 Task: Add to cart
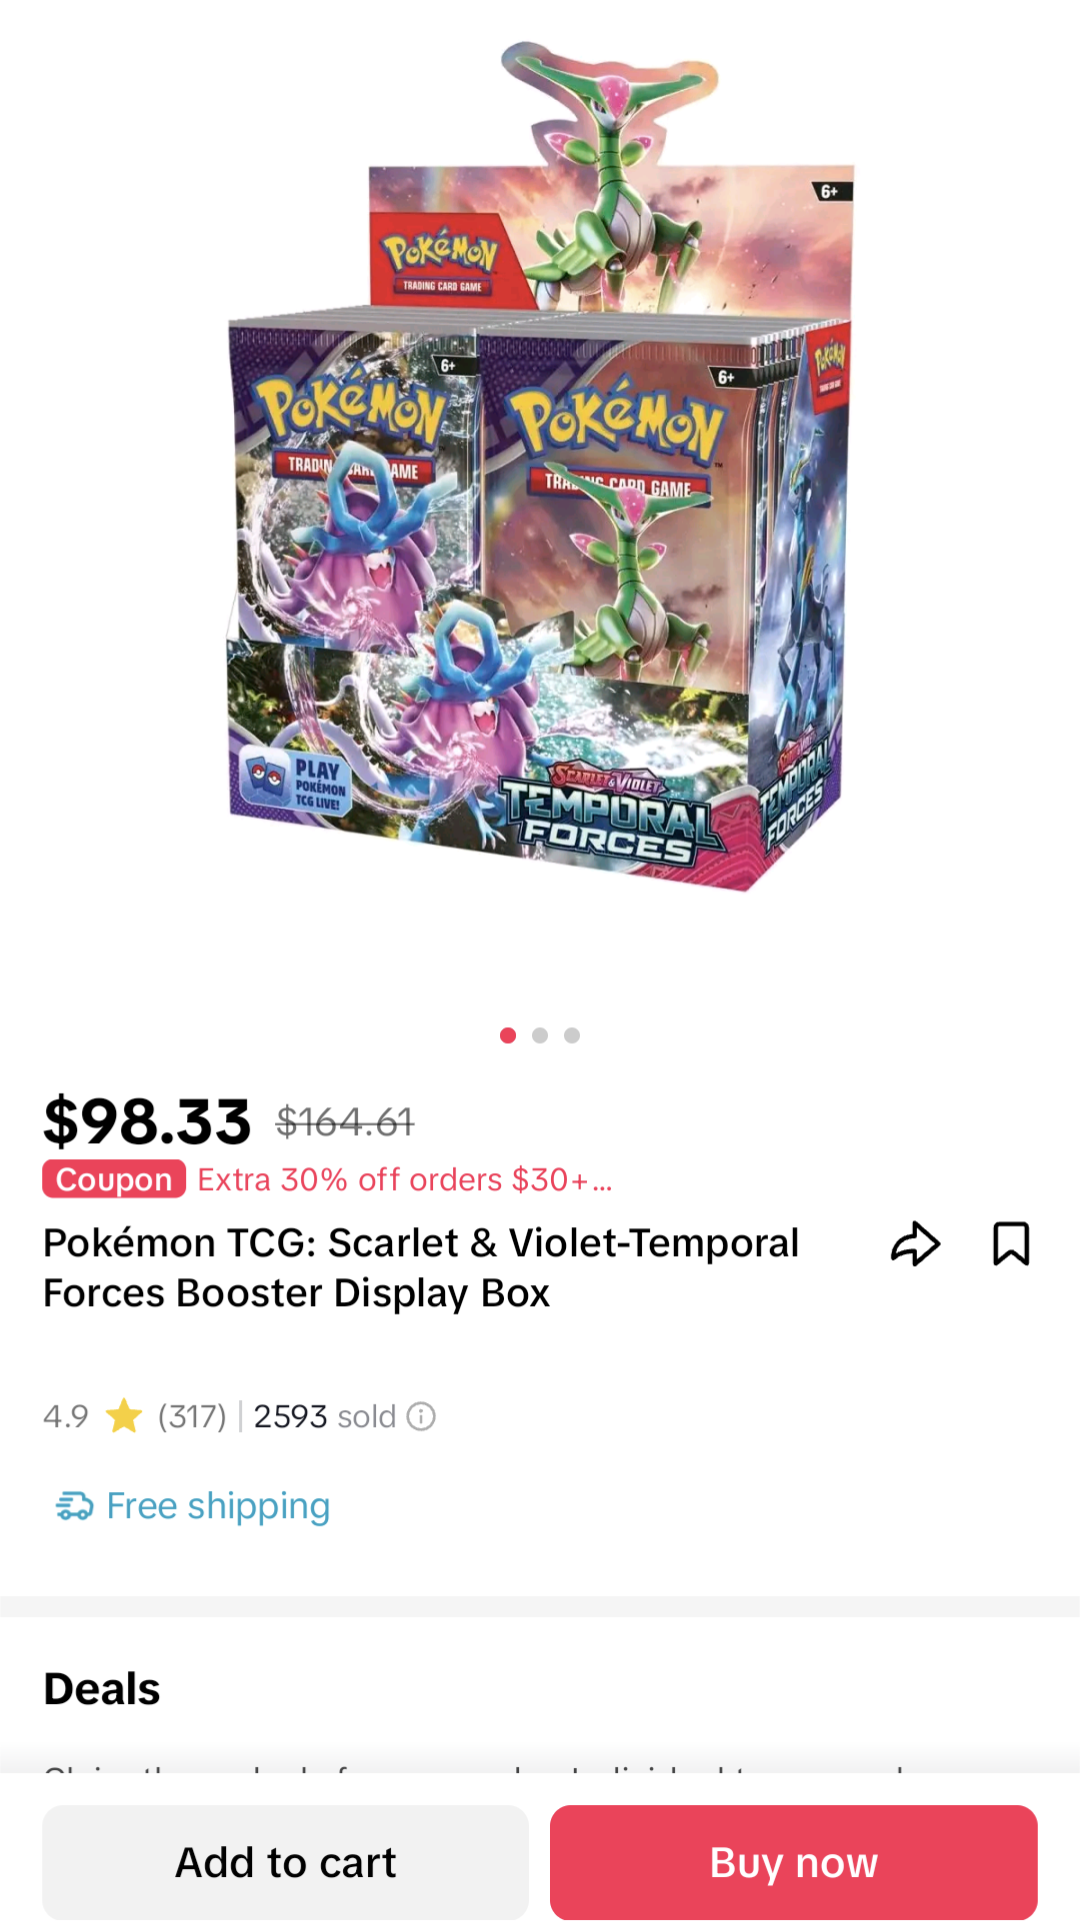(285, 1862)
